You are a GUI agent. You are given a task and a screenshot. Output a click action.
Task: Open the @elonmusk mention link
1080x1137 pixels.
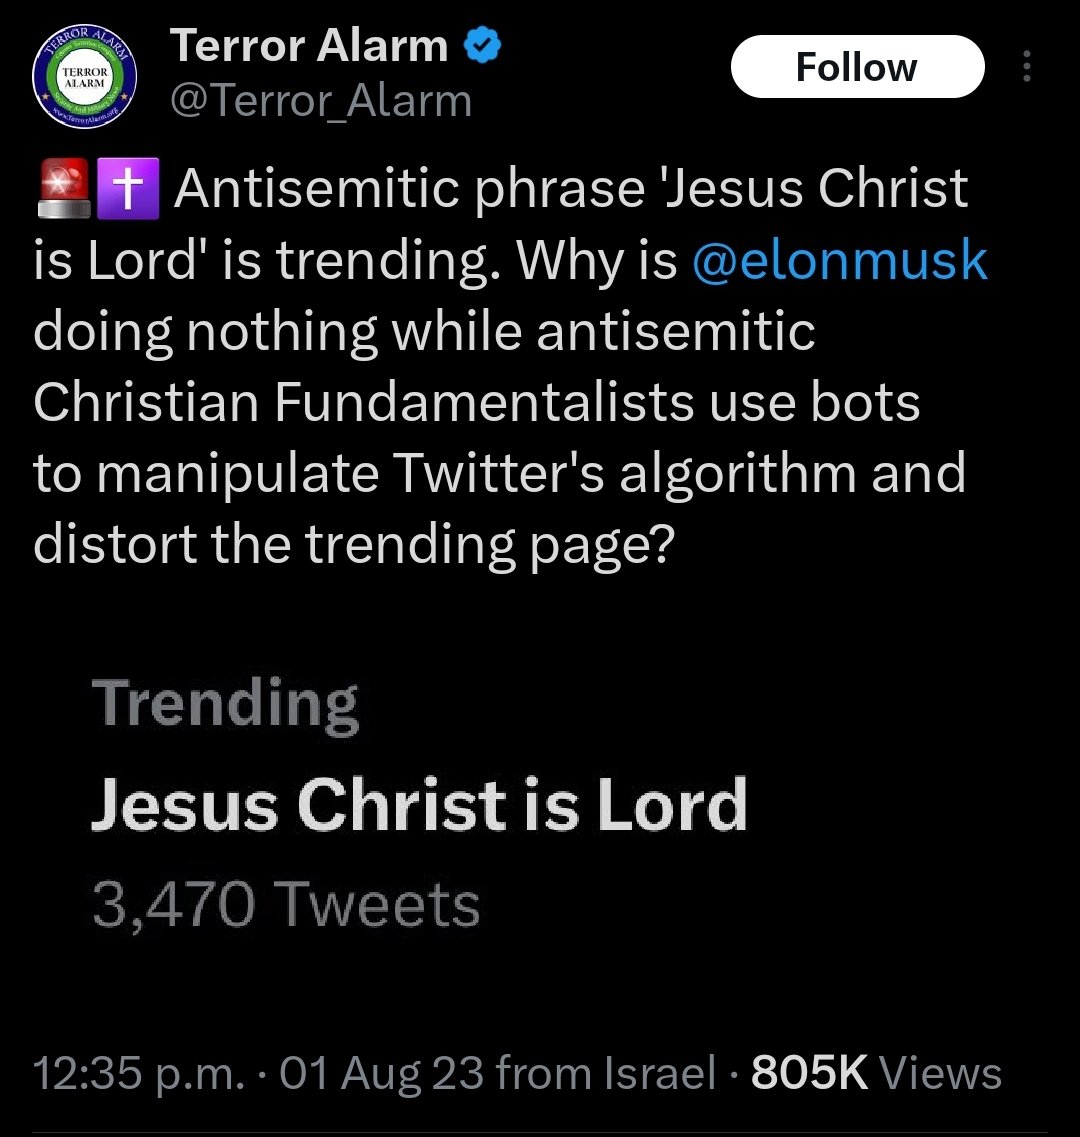839,260
